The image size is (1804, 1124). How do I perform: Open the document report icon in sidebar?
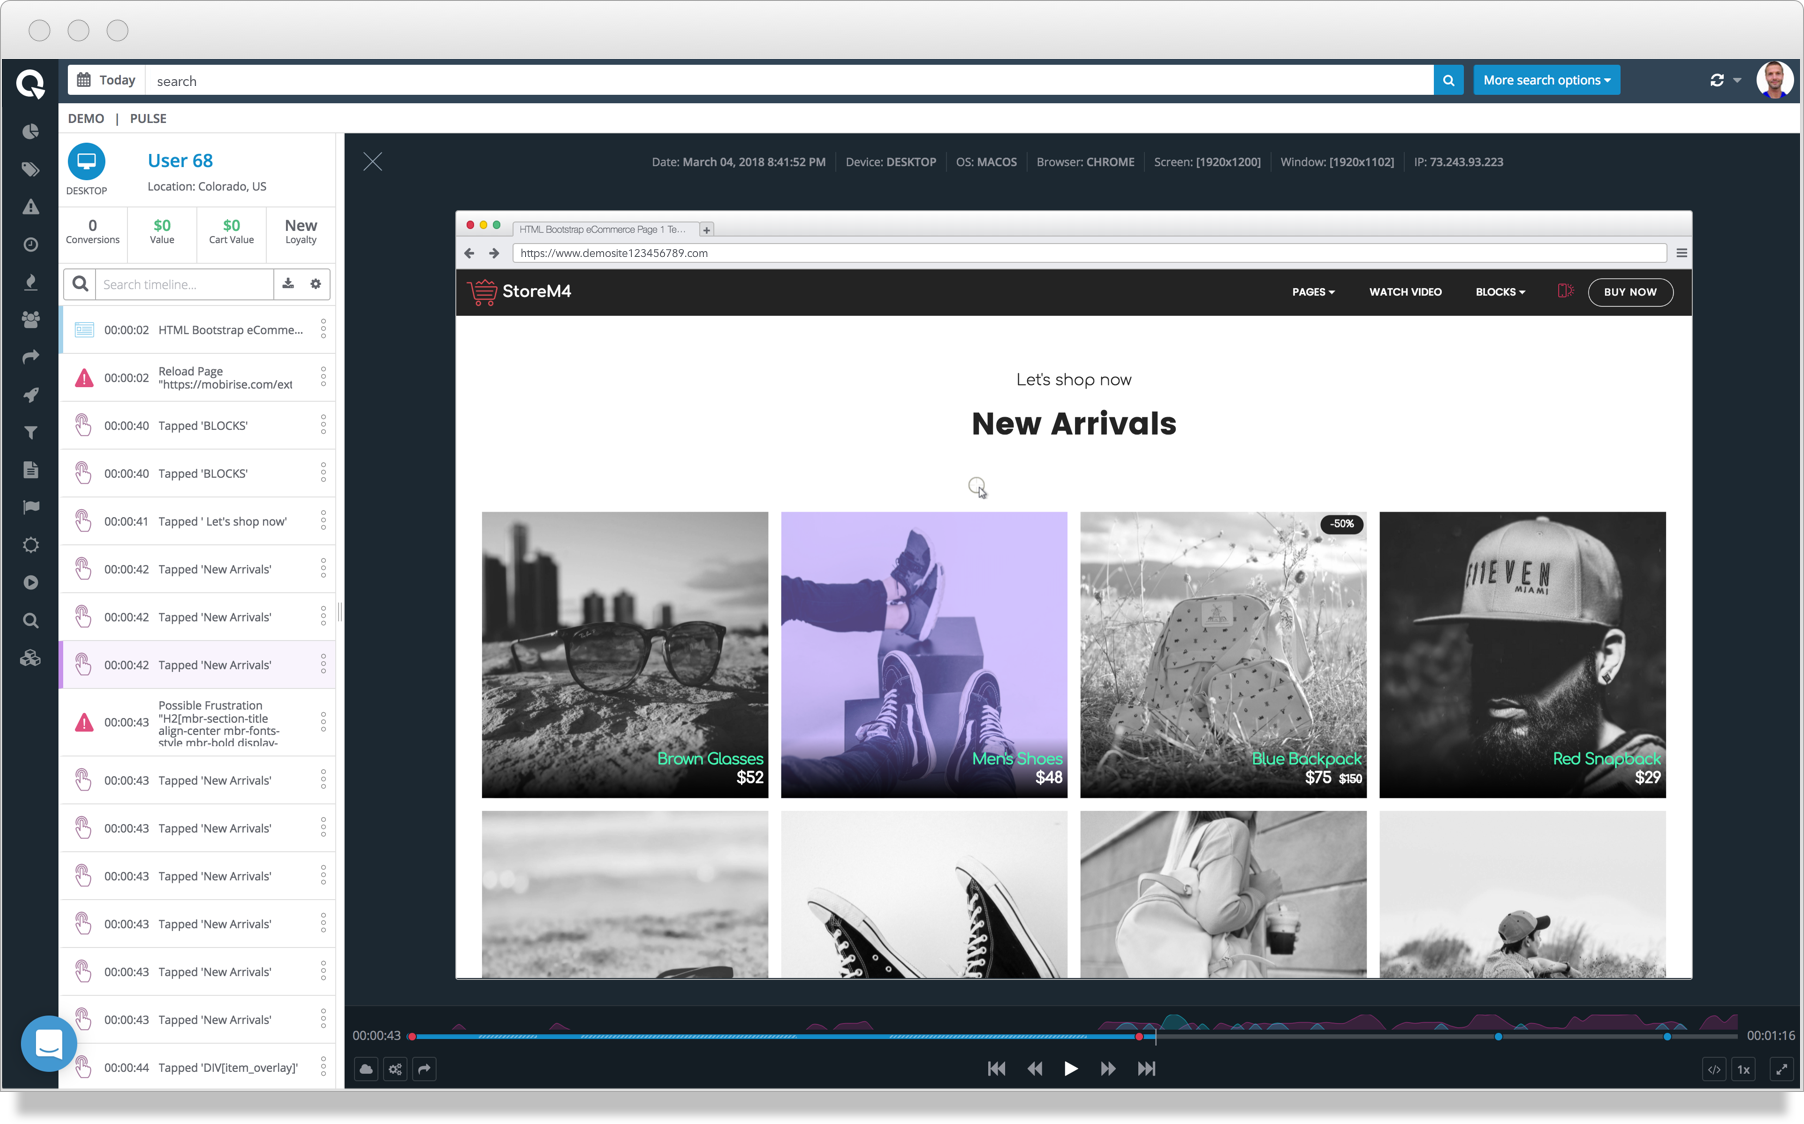pyautogui.click(x=31, y=470)
